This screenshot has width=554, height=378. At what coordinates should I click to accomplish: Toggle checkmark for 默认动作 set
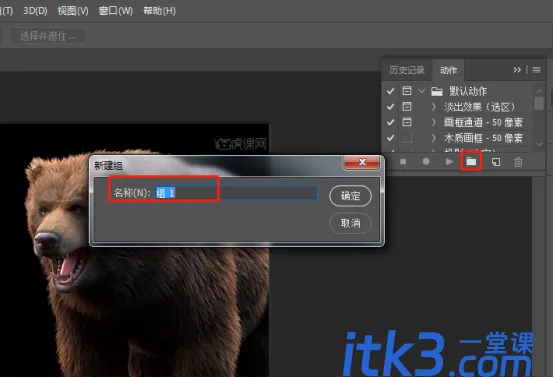(x=390, y=91)
